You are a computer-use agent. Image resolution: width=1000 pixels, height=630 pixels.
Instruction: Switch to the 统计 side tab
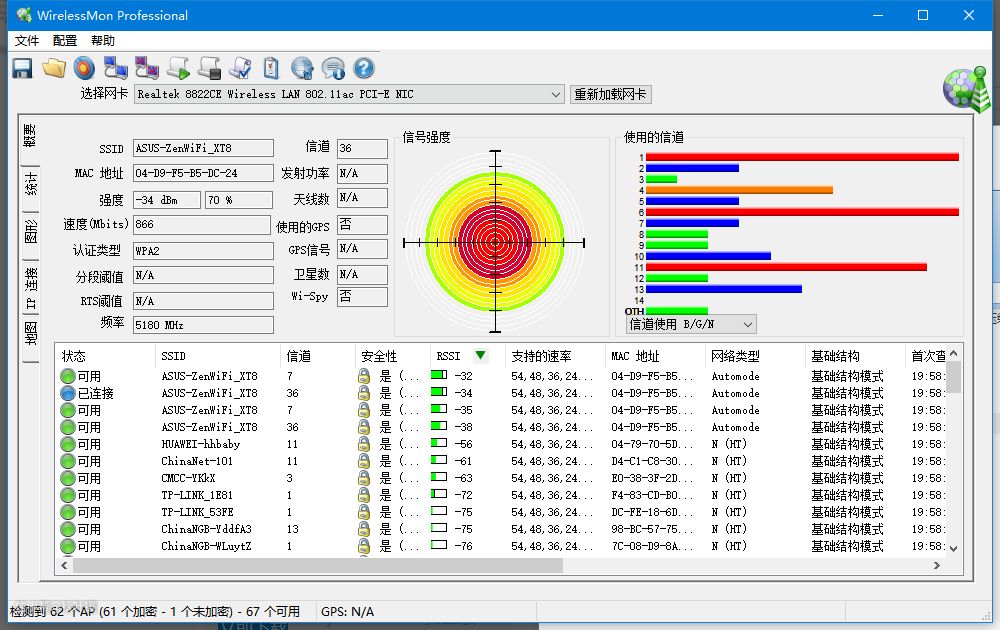[x=31, y=185]
